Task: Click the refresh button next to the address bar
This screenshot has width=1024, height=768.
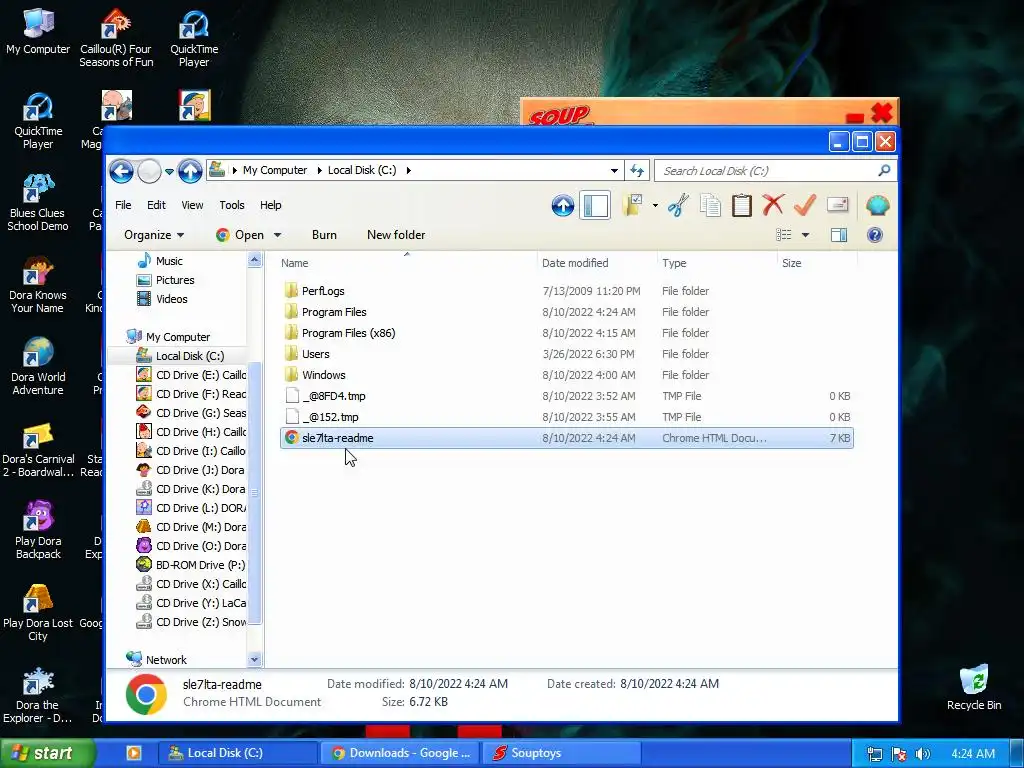Action: [x=637, y=170]
